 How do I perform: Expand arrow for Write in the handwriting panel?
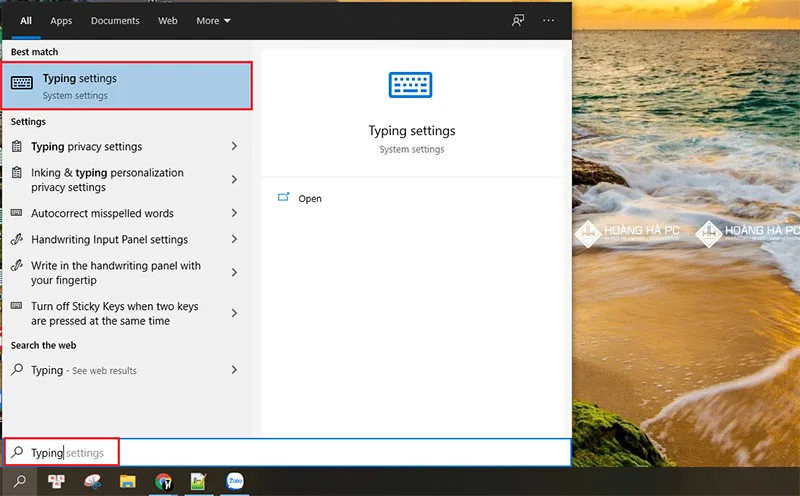point(234,272)
